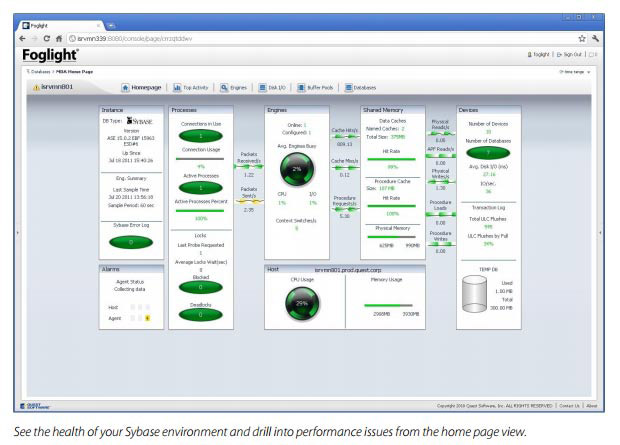Open the Homepage tab

(x=142, y=87)
